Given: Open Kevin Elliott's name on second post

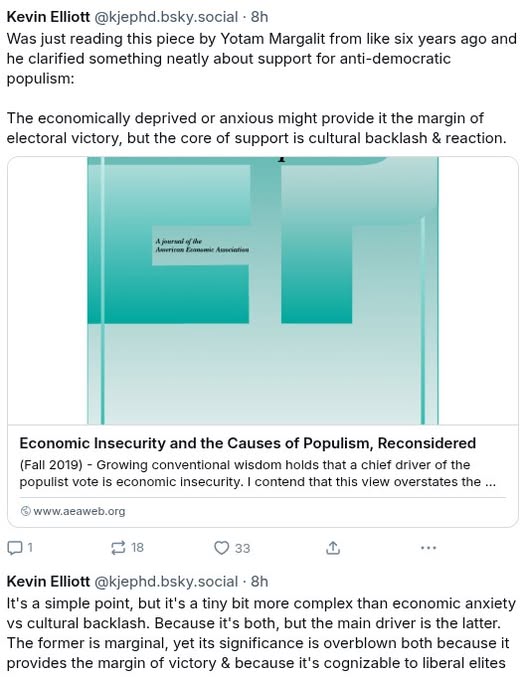Looking at the screenshot, I should coord(48,582).
